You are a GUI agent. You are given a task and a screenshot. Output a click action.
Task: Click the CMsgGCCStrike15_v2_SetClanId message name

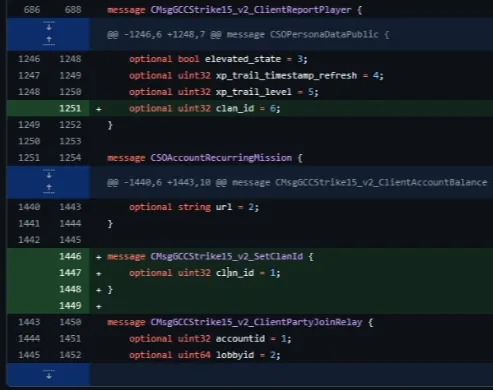click(227, 256)
